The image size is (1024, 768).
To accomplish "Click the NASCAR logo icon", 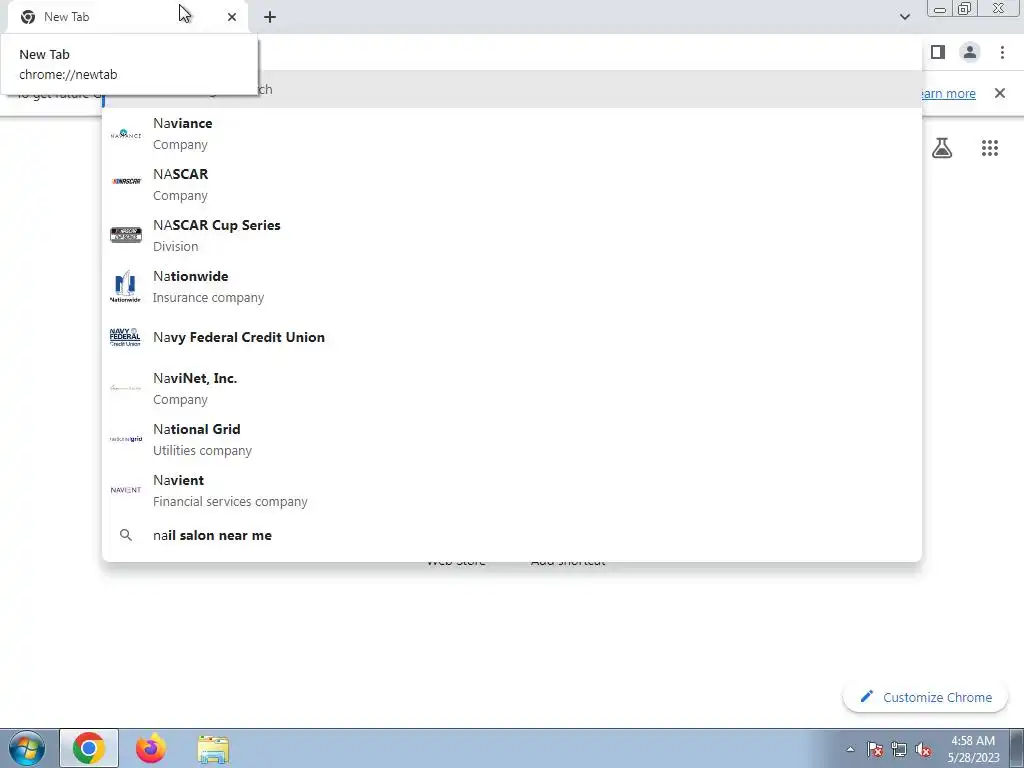I will tap(126, 182).
